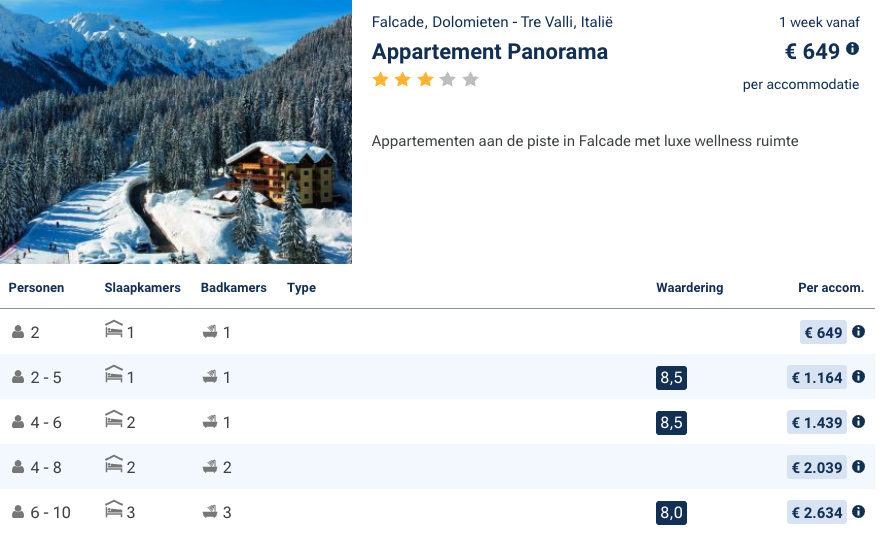Click info icon beside € 649 row price

click(858, 332)
